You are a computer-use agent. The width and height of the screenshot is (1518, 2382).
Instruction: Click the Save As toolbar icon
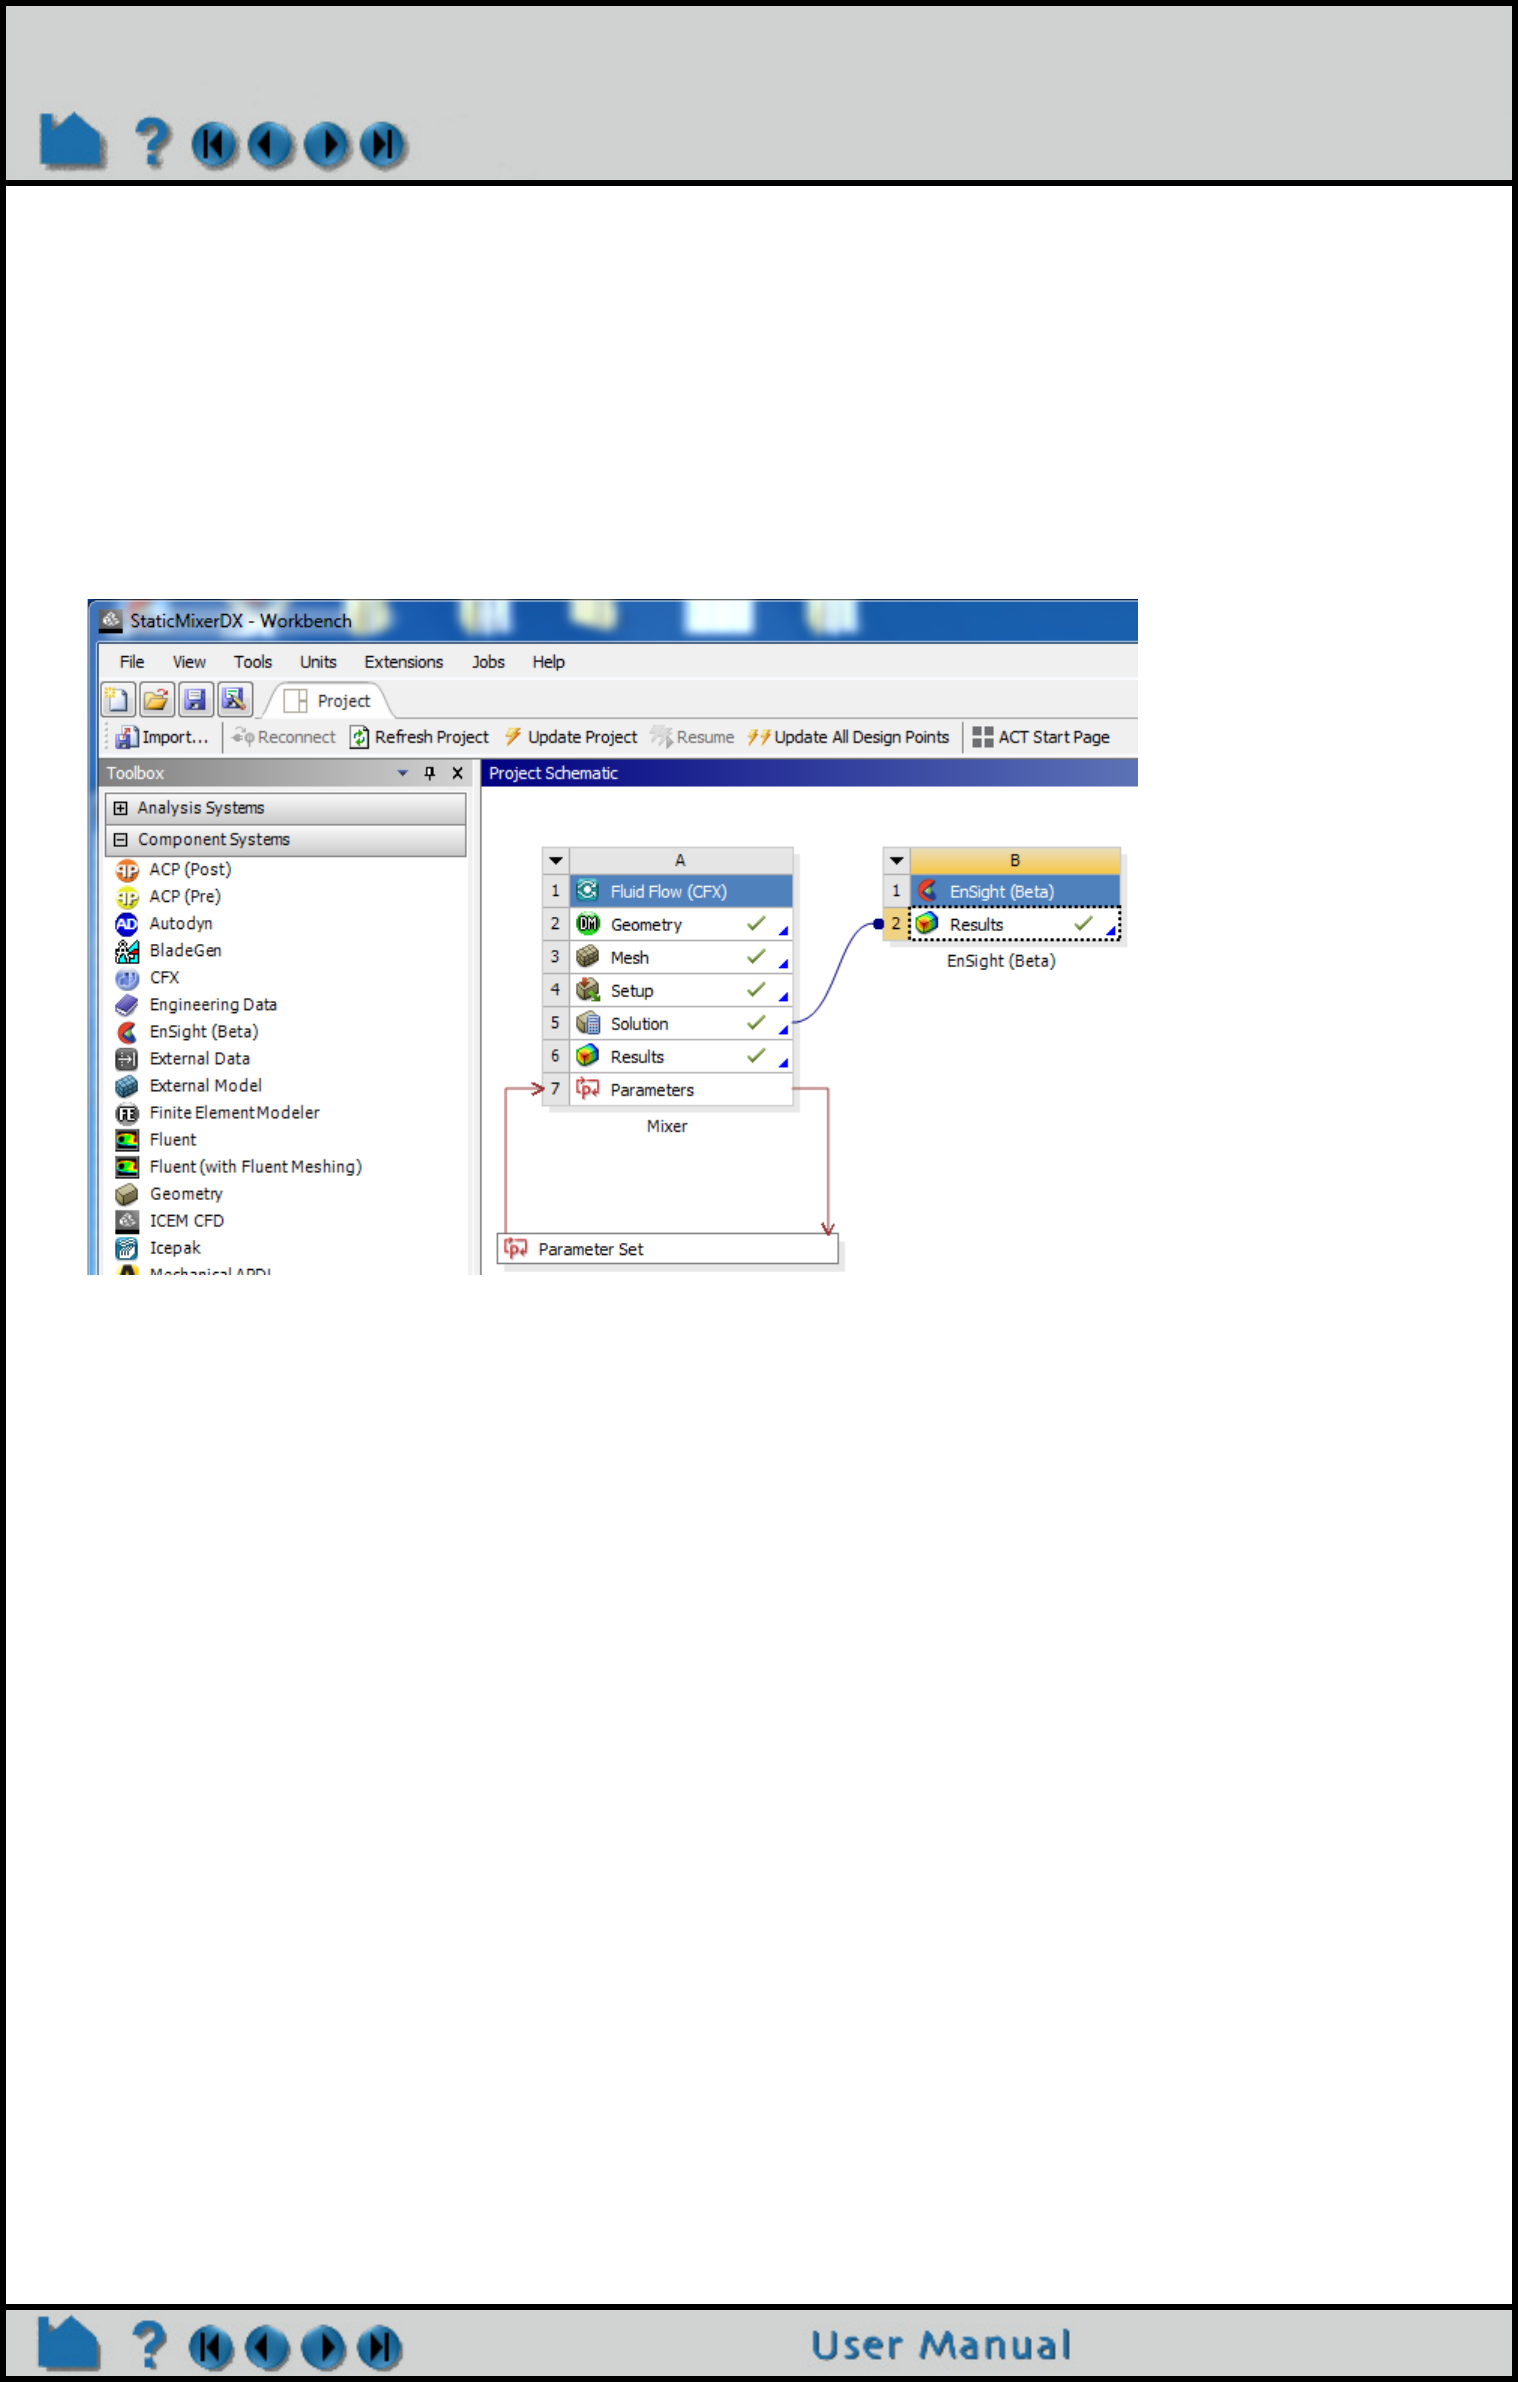tap(235, 699)
